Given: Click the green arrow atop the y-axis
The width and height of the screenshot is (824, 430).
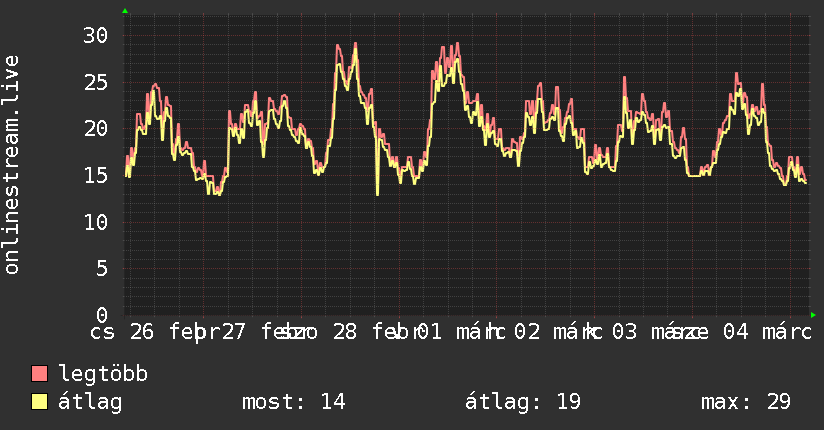Looking at the screenshot, I should [125, 11].
